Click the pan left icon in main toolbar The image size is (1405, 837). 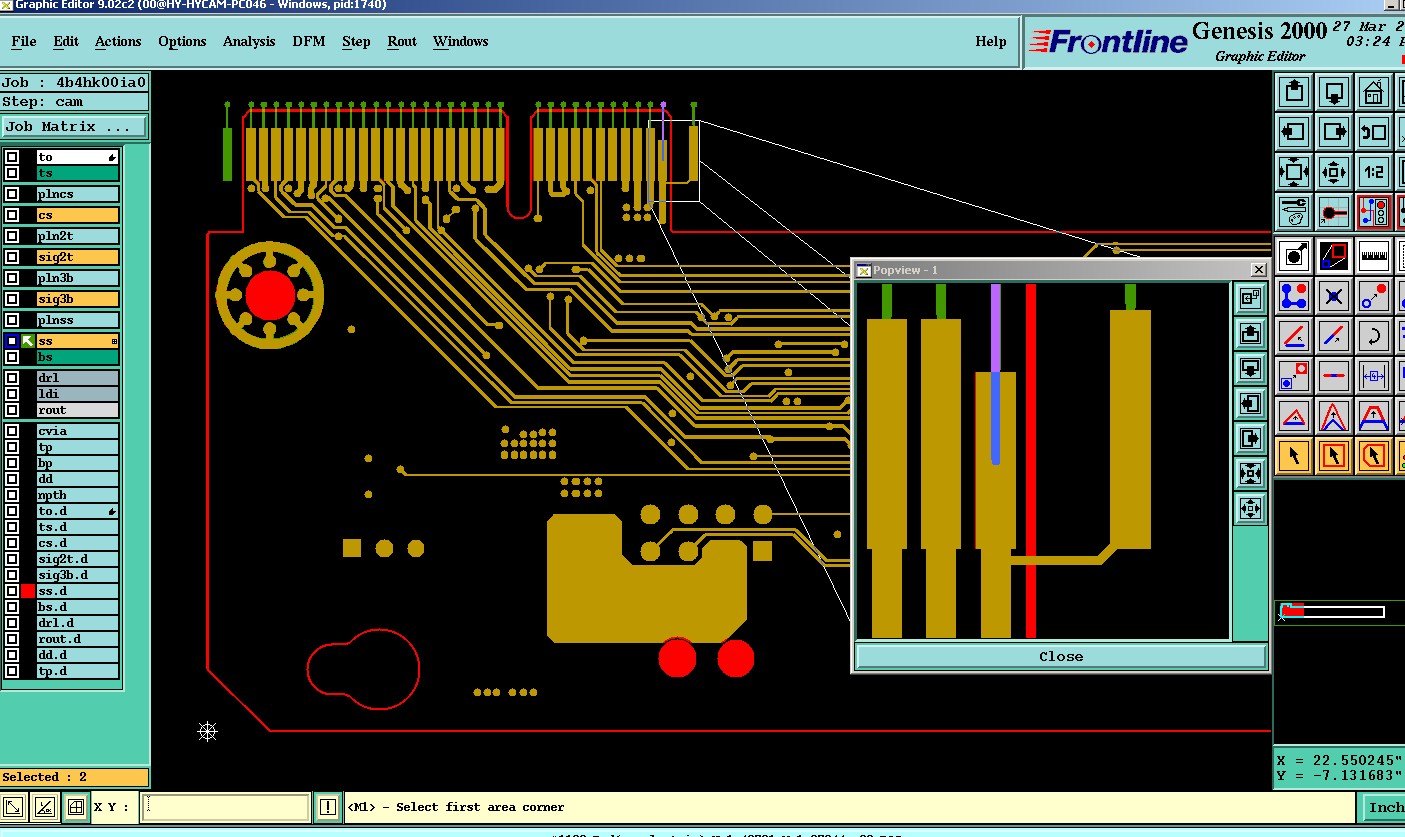pyautogui.click(x=1294, y=131)
